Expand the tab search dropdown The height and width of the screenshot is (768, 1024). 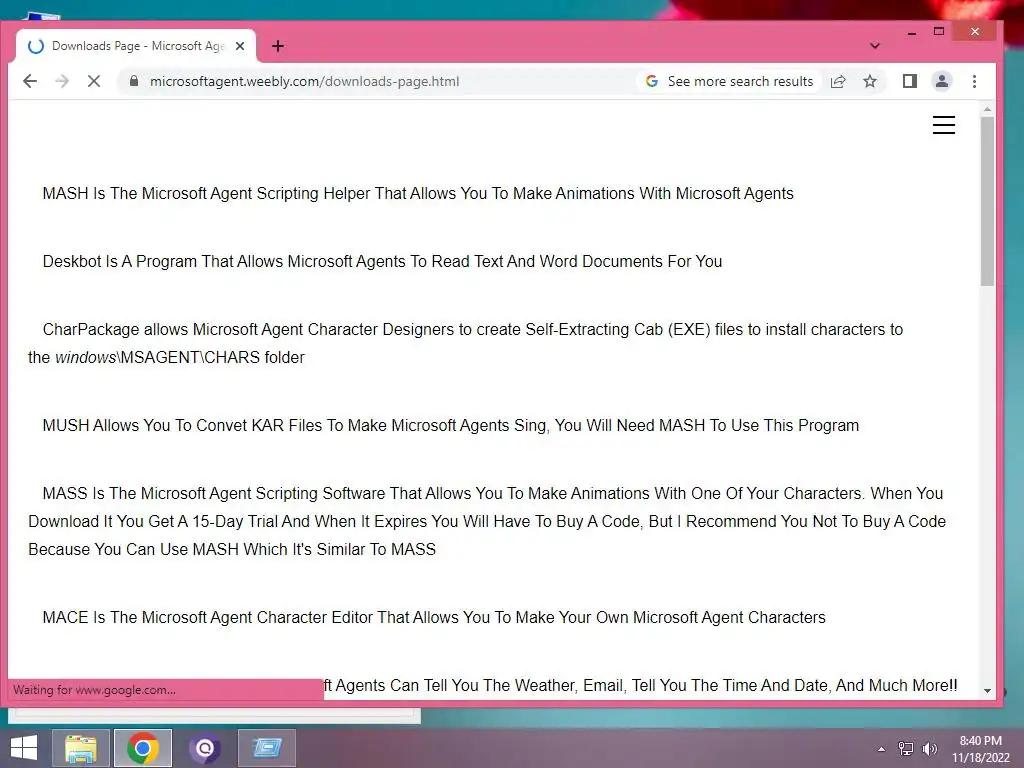click(x=875, y=46)
